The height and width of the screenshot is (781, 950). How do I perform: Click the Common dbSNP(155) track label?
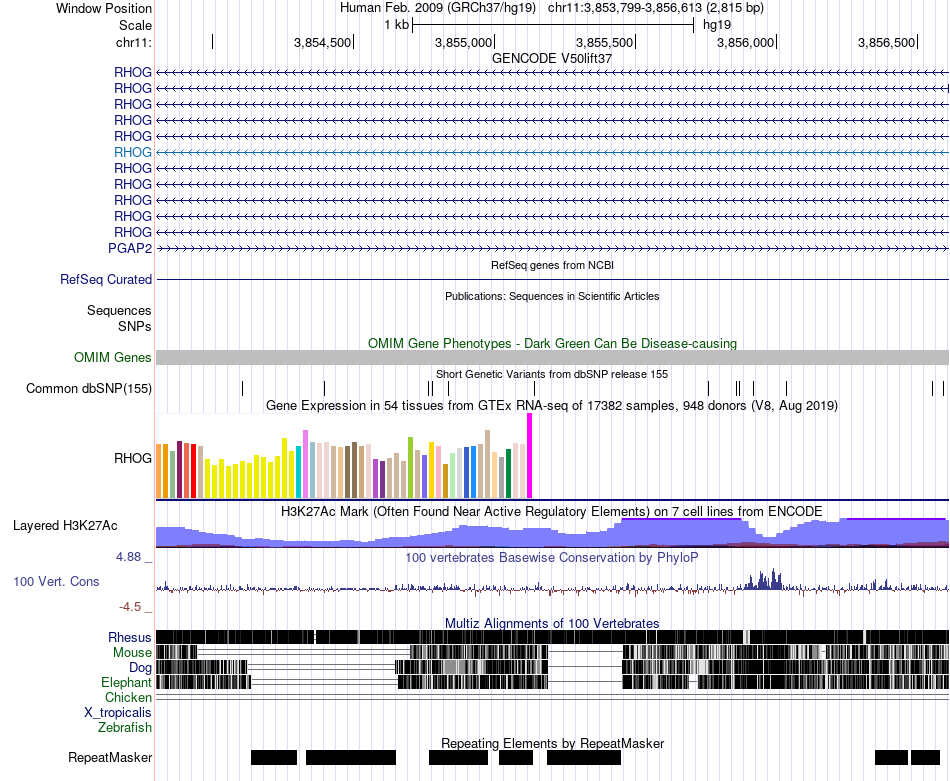88,388
